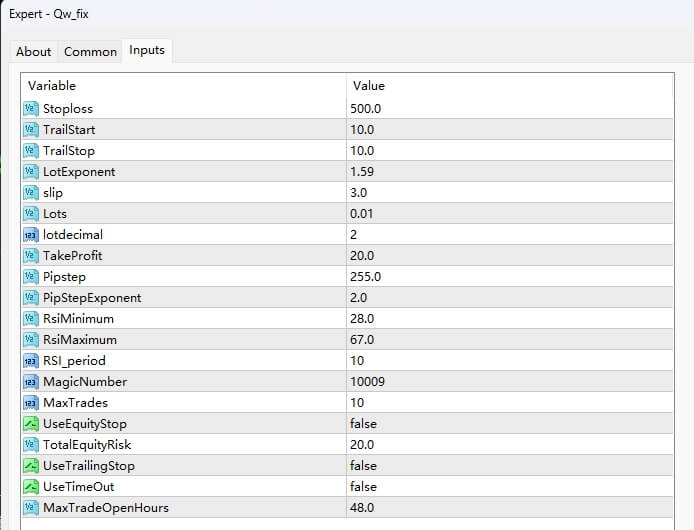Edit the Lots value 0.01

pos(362,213)
